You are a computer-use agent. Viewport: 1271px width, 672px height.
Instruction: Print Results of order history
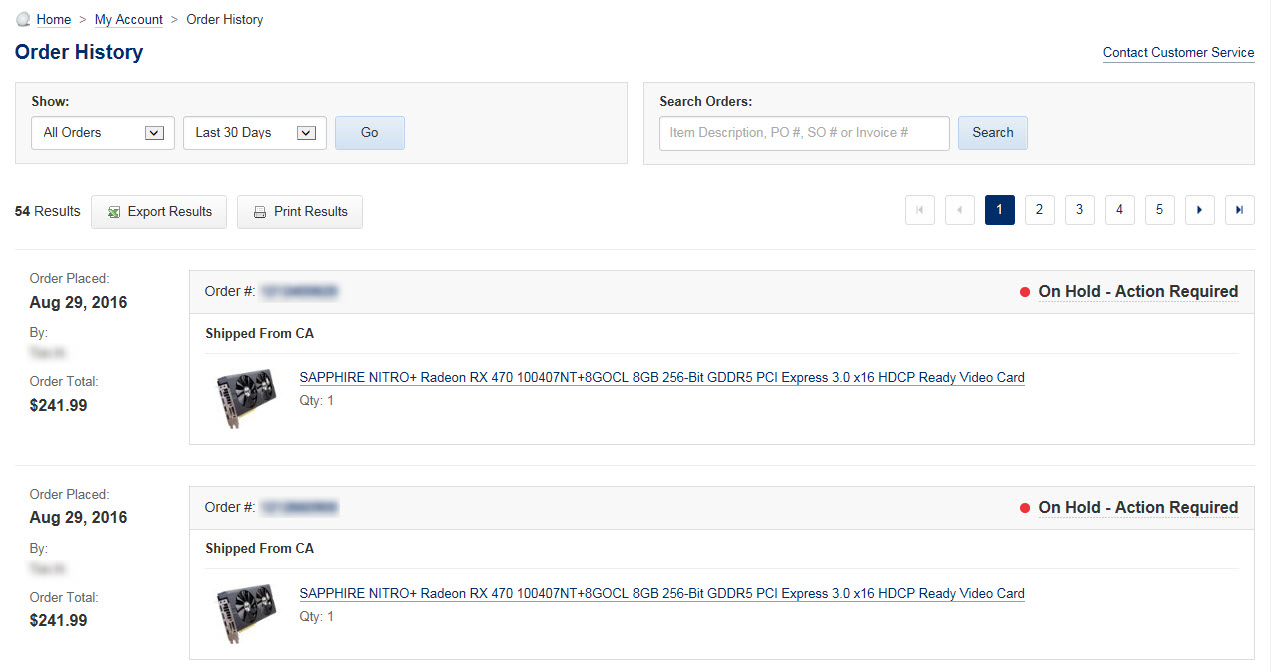(x=300, y=212)
